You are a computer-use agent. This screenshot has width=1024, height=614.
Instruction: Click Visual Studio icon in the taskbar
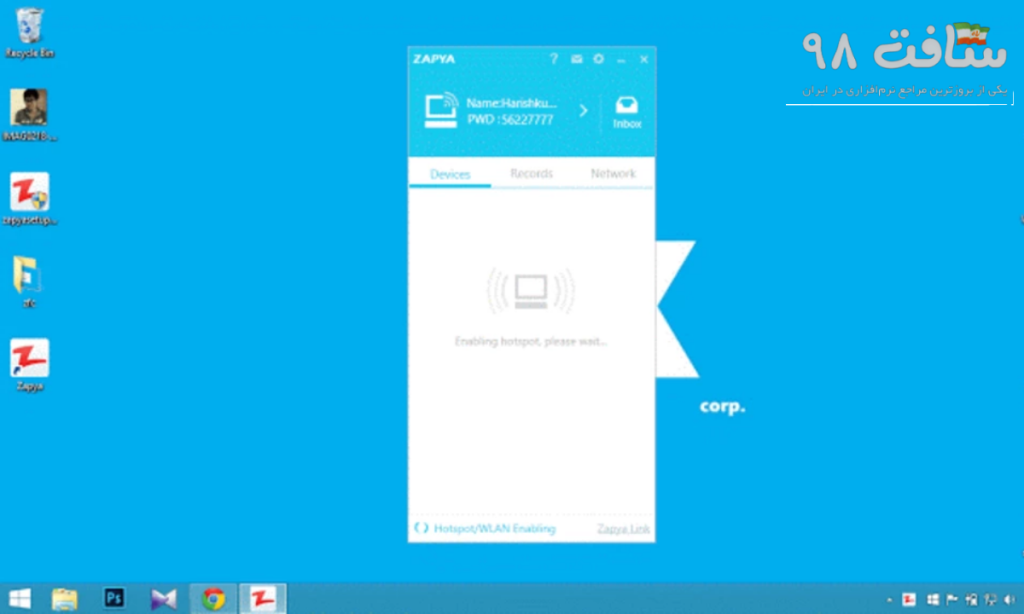click(163, 598)
